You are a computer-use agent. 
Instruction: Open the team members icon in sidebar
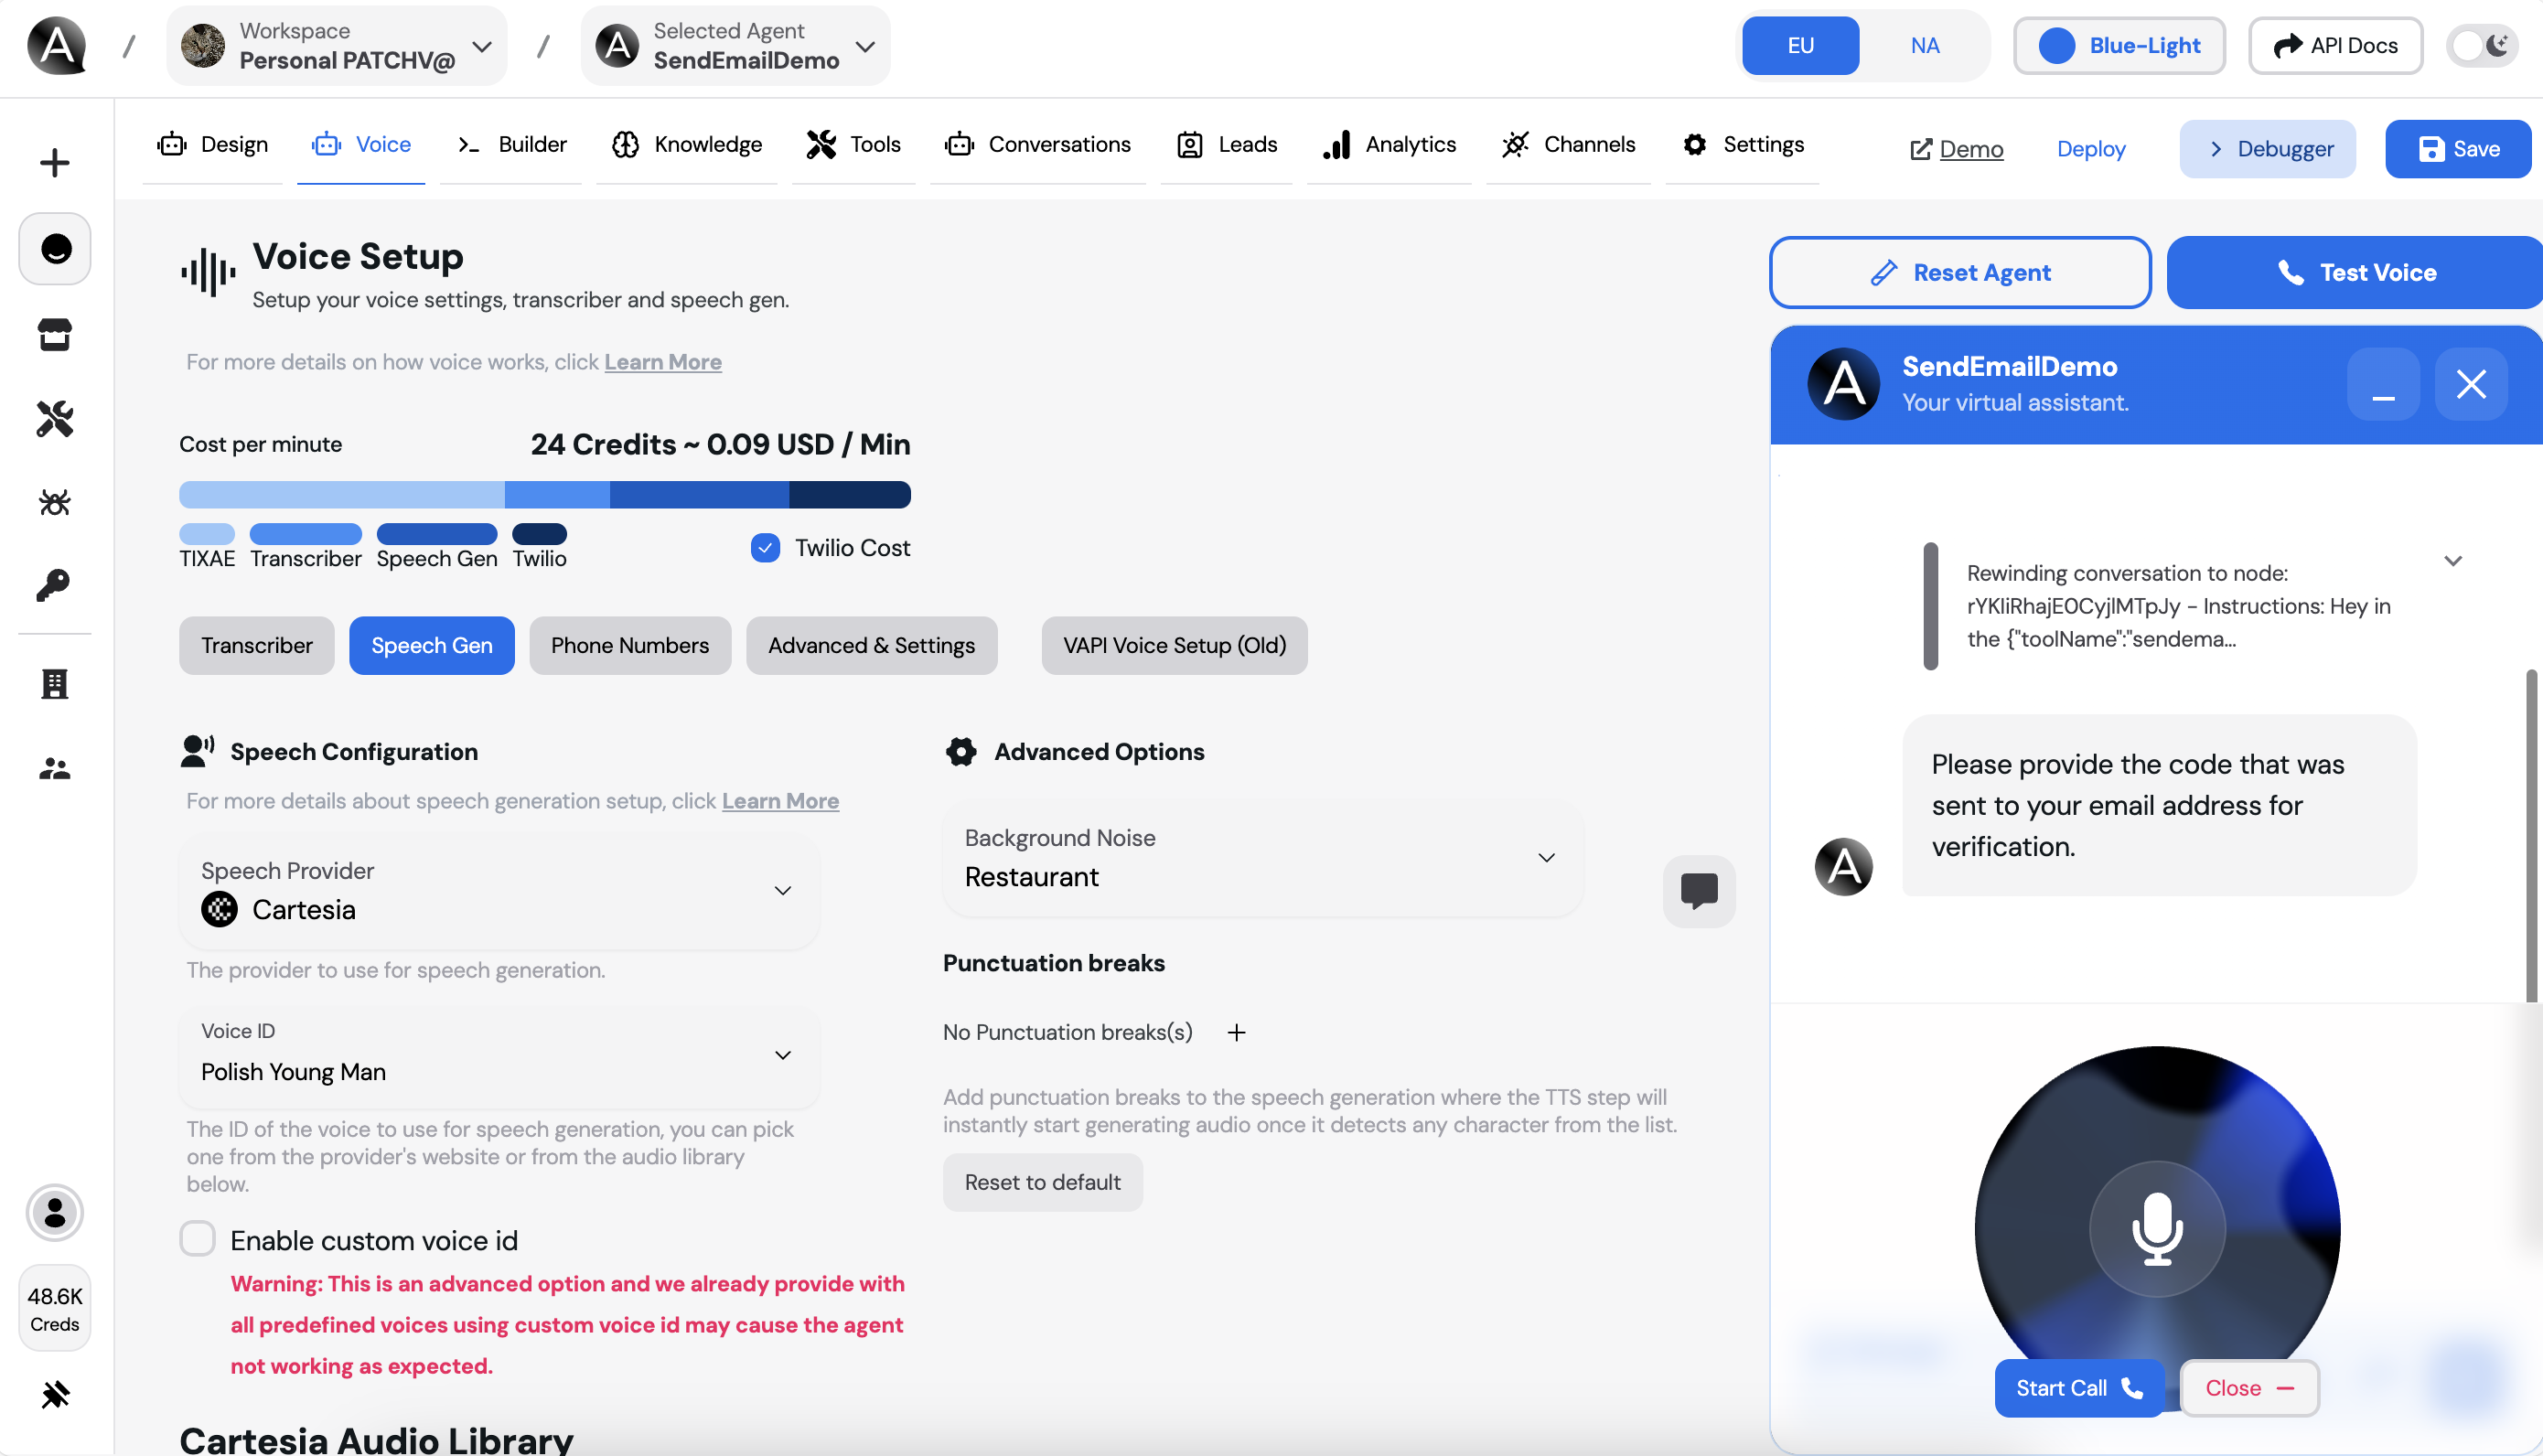point(55,768)
